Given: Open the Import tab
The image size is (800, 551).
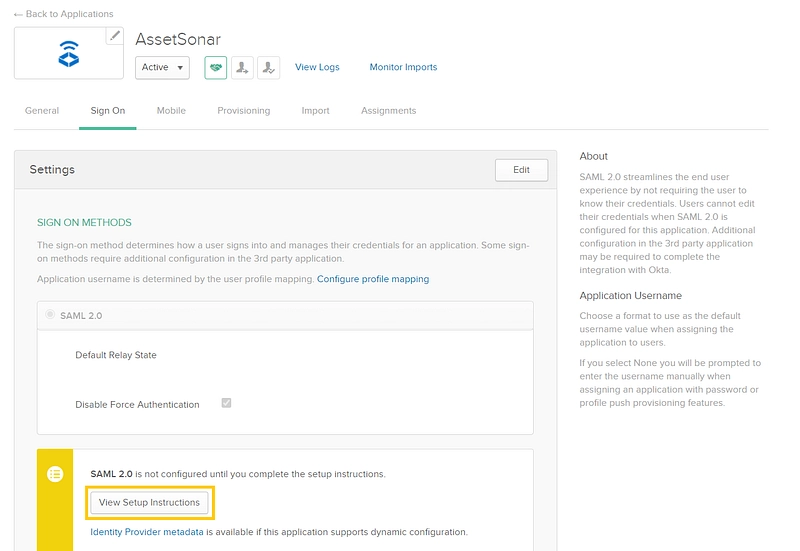Looking at the screenshot, I should pyautogui.click(x=315, y=111).
